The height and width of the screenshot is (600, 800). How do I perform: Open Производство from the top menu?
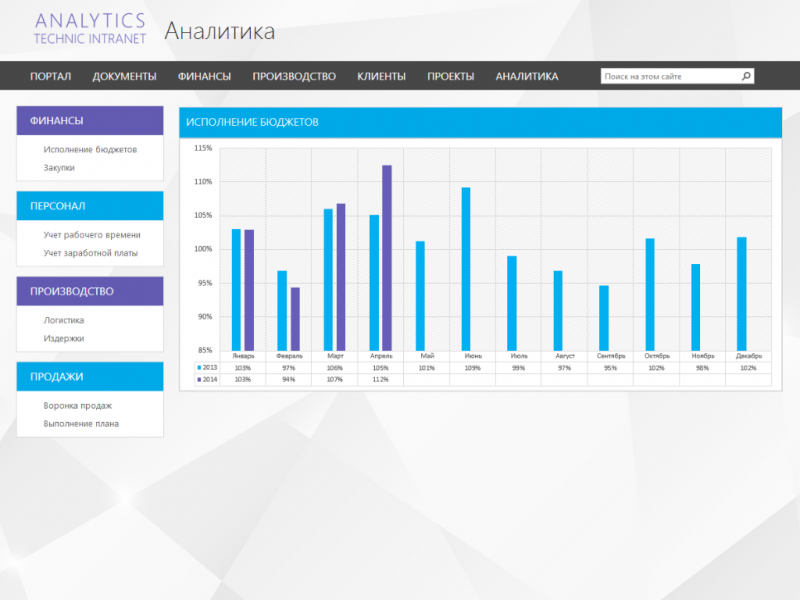[x=297, y=75]
